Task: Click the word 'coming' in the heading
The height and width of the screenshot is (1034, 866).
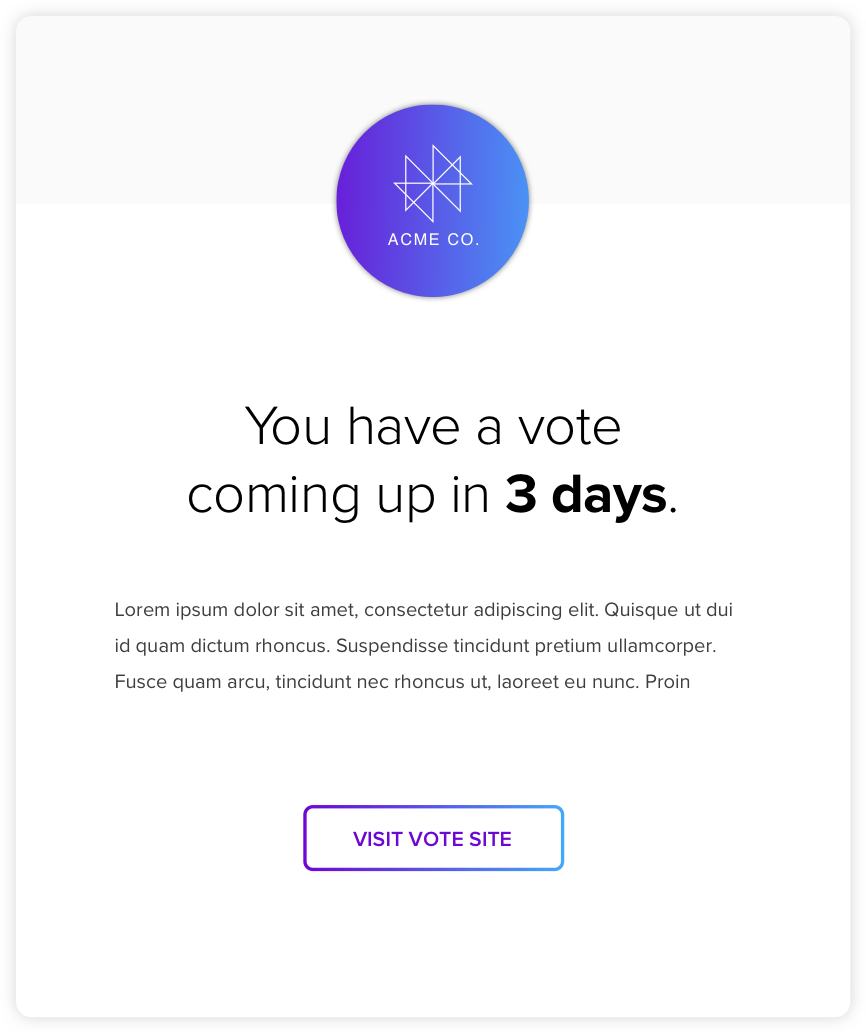Action: tap(273, 498)
